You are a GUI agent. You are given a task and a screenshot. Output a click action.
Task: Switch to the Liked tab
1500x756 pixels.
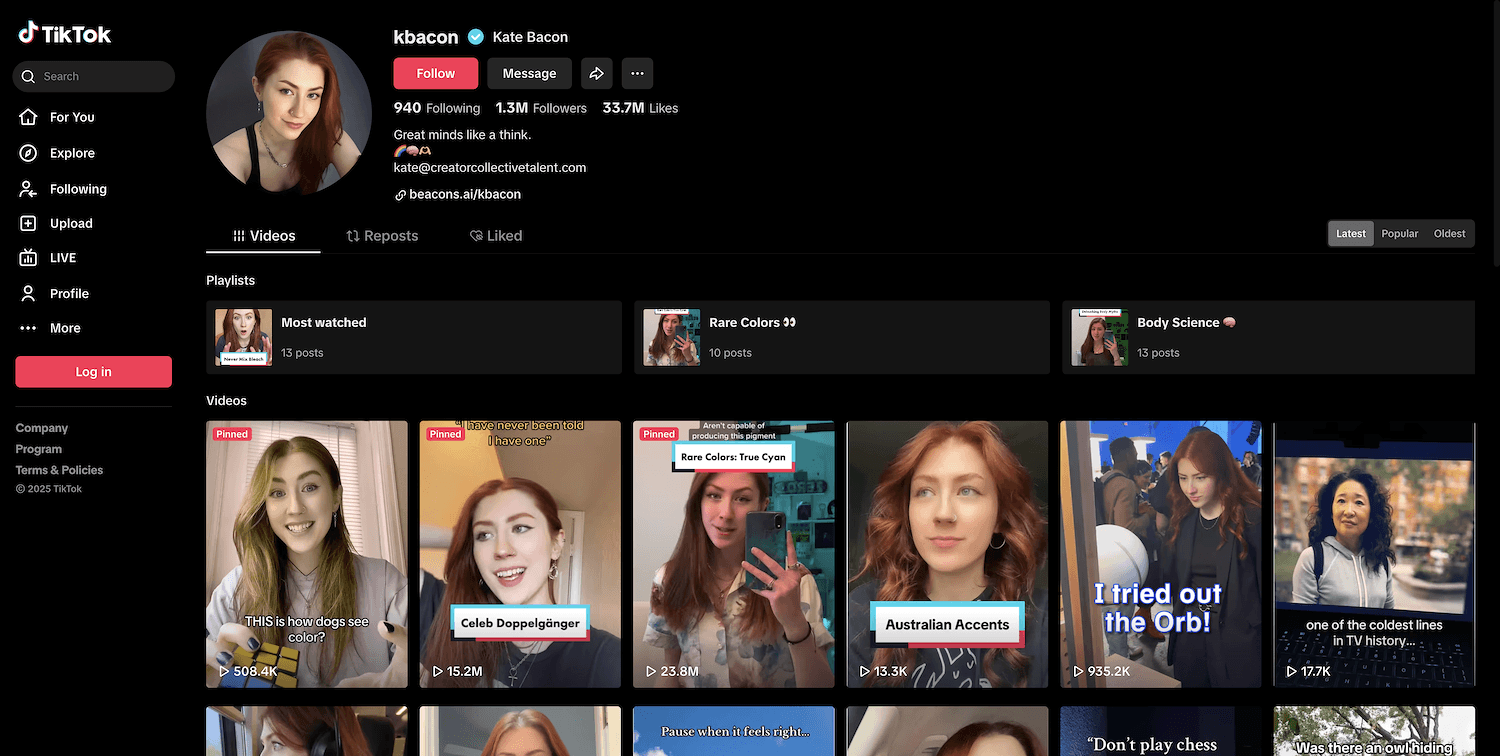coord(496,236)
